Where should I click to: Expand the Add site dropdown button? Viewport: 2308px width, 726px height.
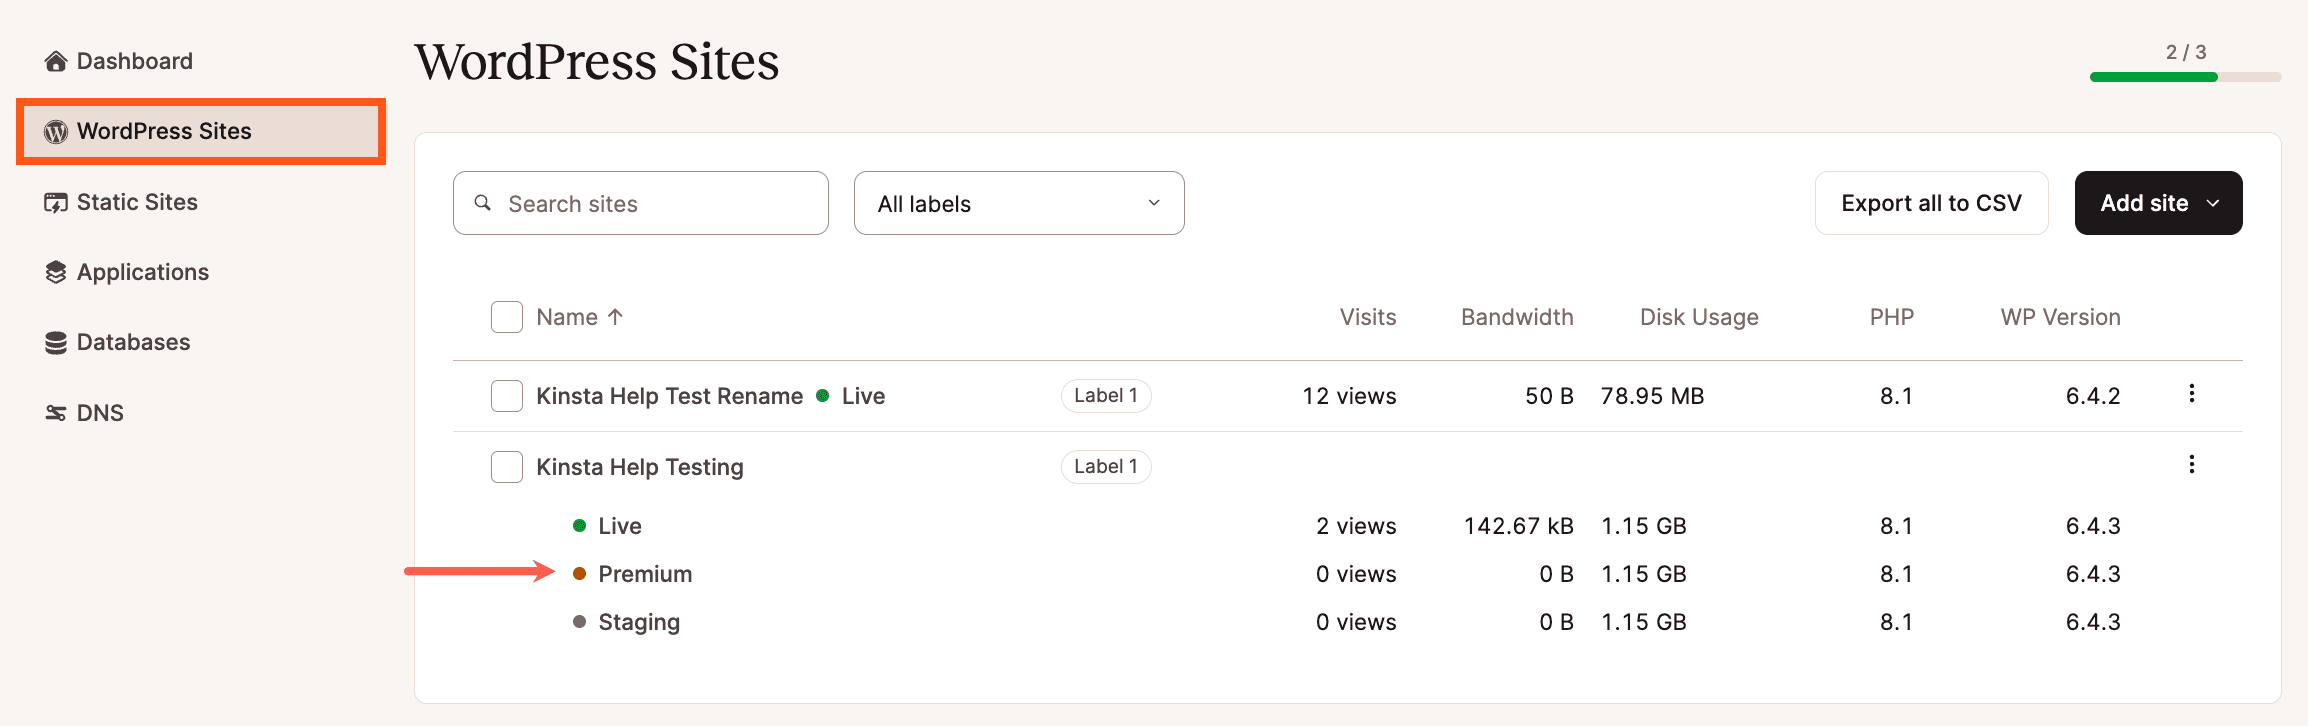click(x=2158, y=203)
